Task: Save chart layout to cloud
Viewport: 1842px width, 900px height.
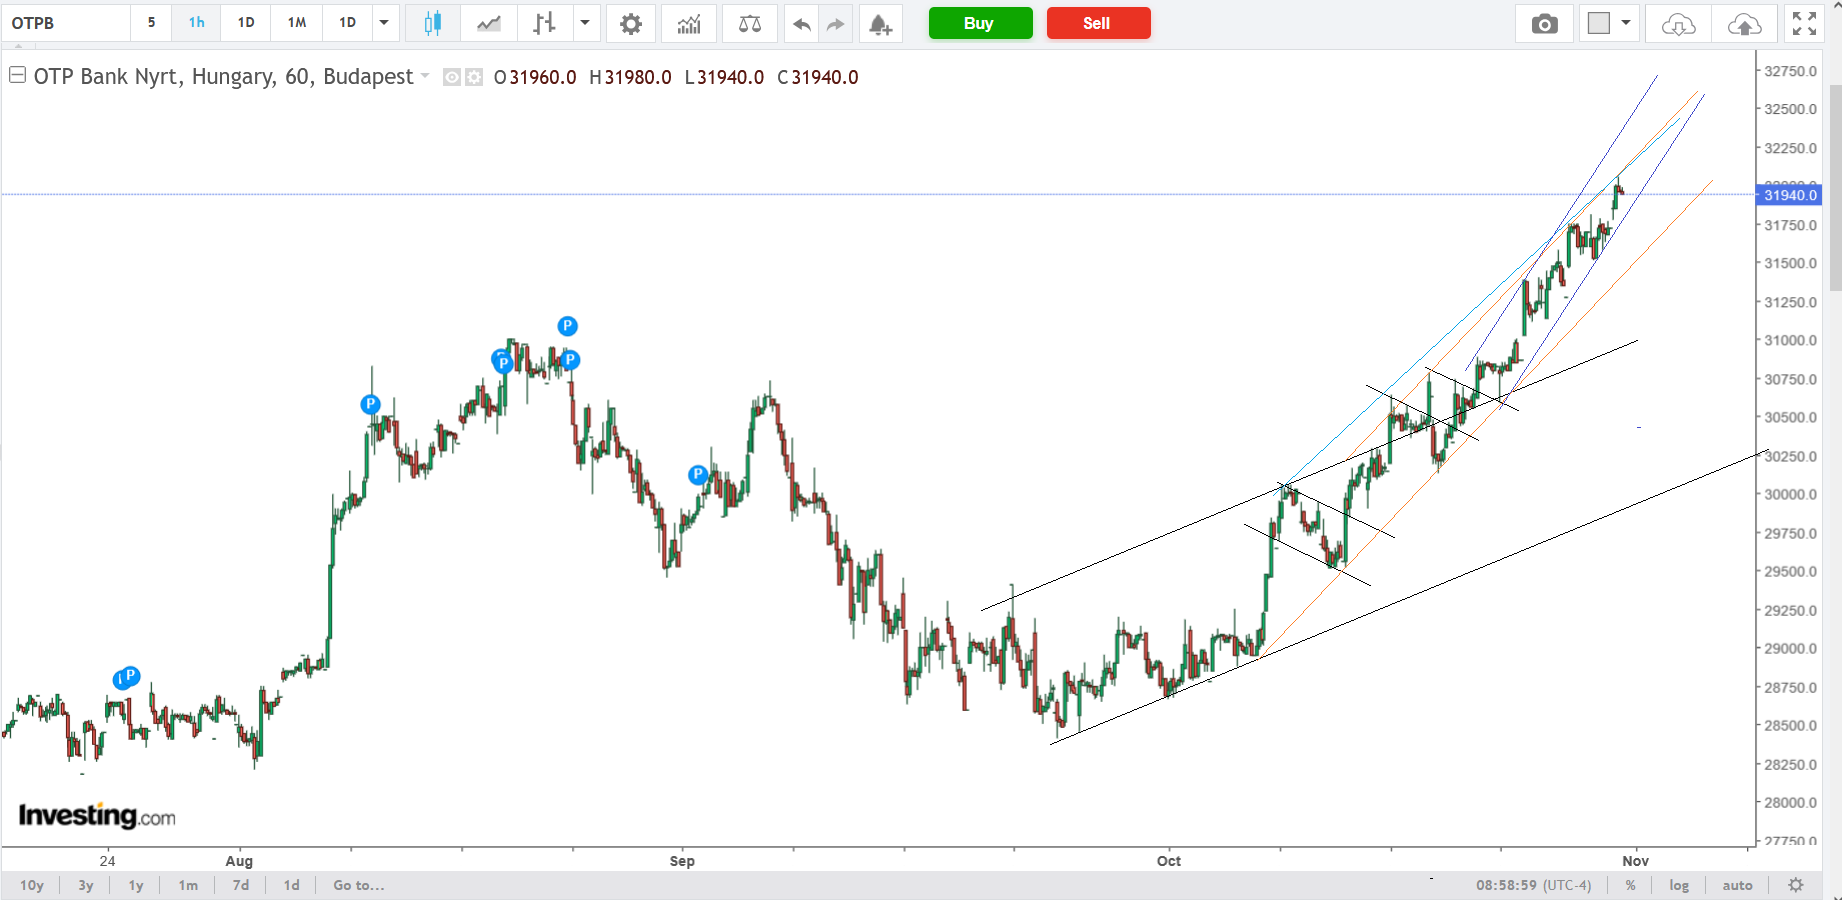Action: pyautogui.click(x=1744, y=23)
